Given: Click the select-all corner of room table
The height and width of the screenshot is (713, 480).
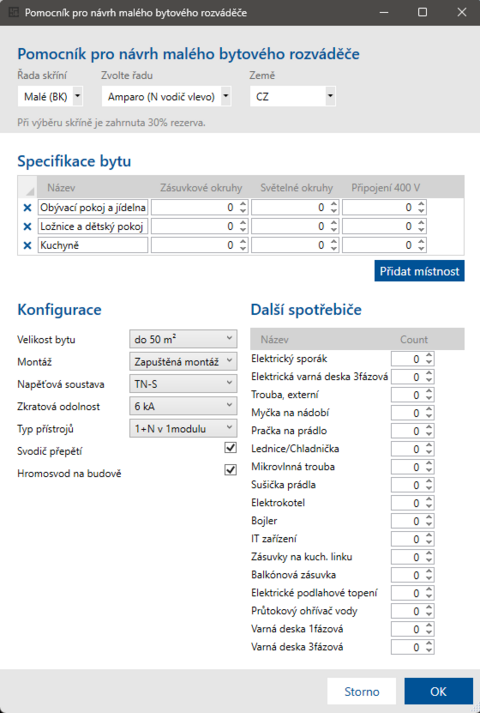Looking at the screenshot, I should [x=28, y=187].
